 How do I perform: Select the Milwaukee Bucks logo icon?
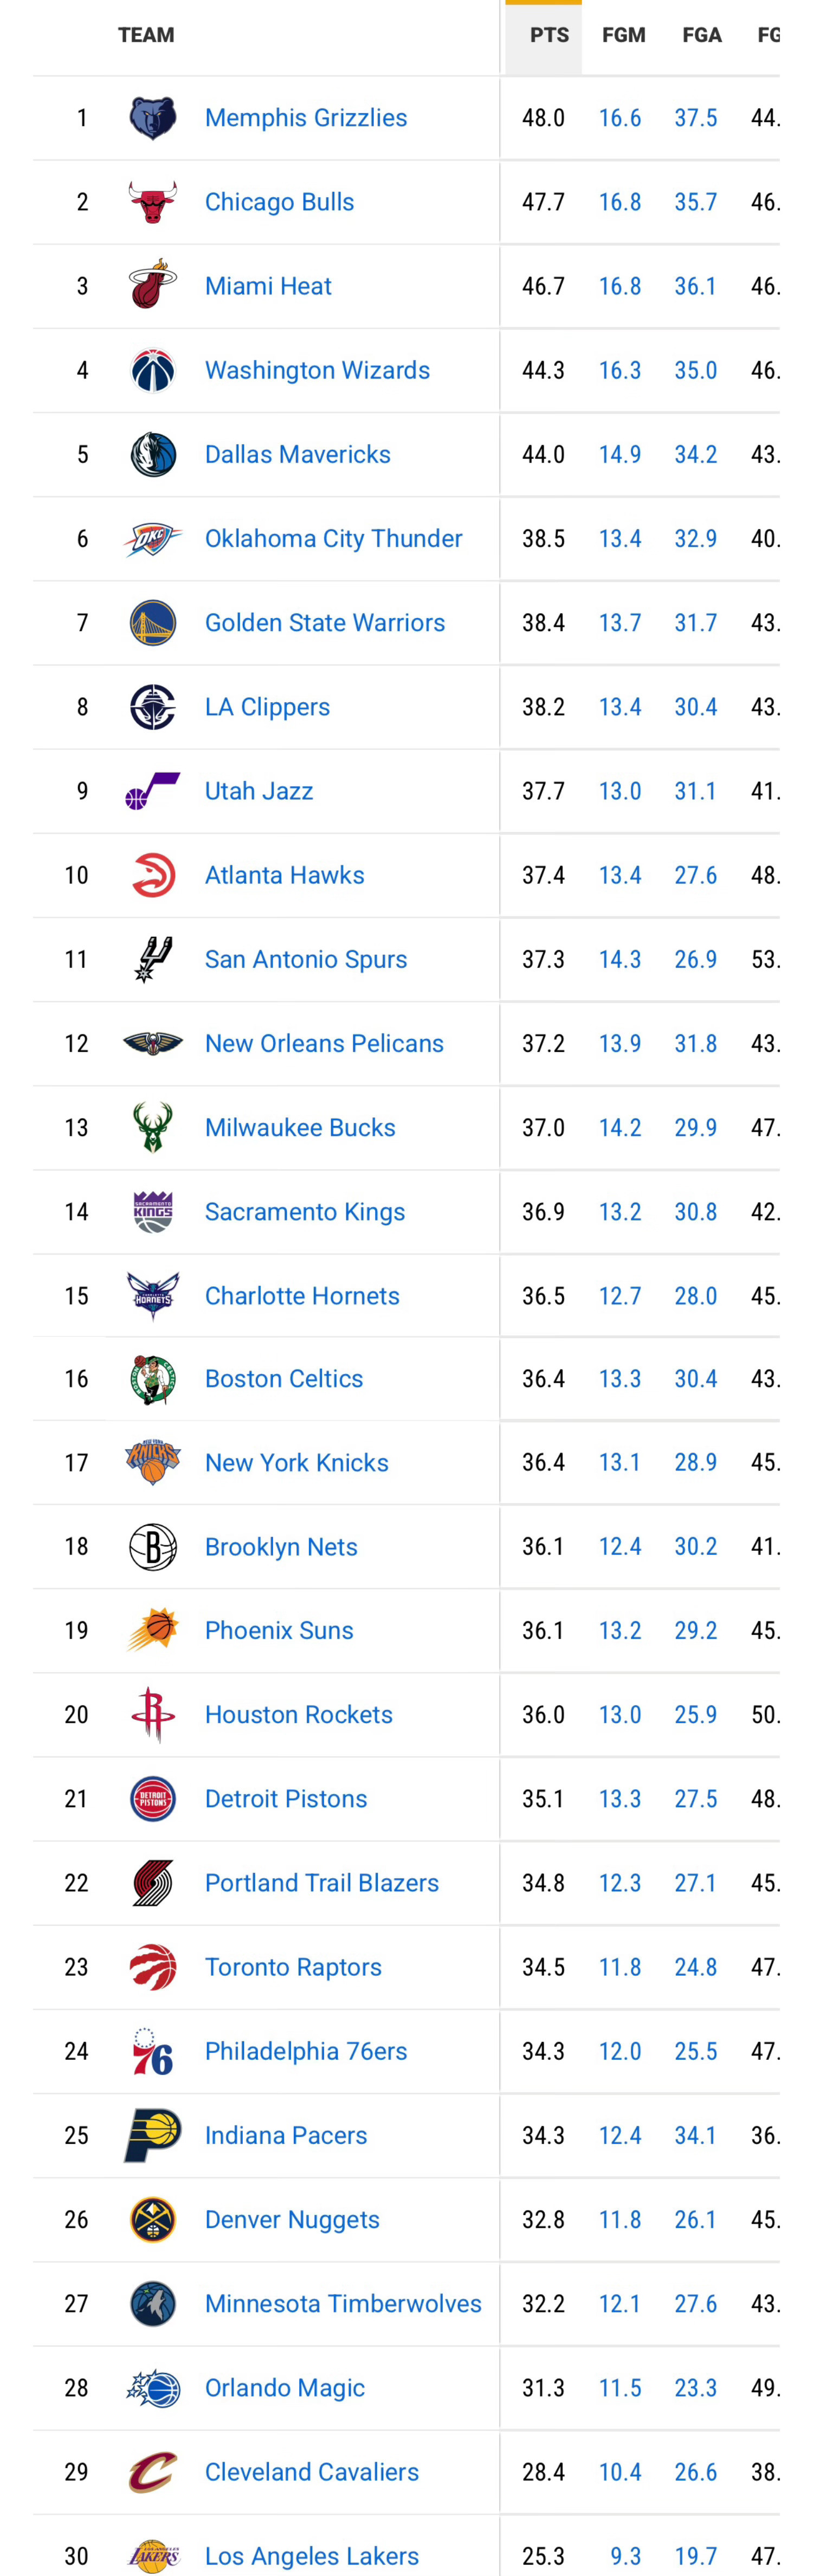tap(153, 1127)
